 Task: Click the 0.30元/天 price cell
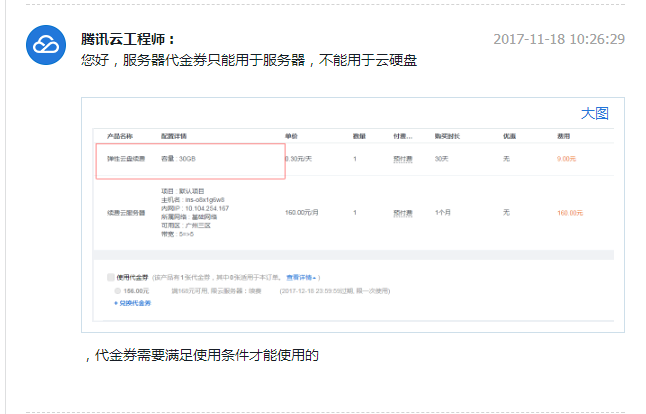[299, 159]
